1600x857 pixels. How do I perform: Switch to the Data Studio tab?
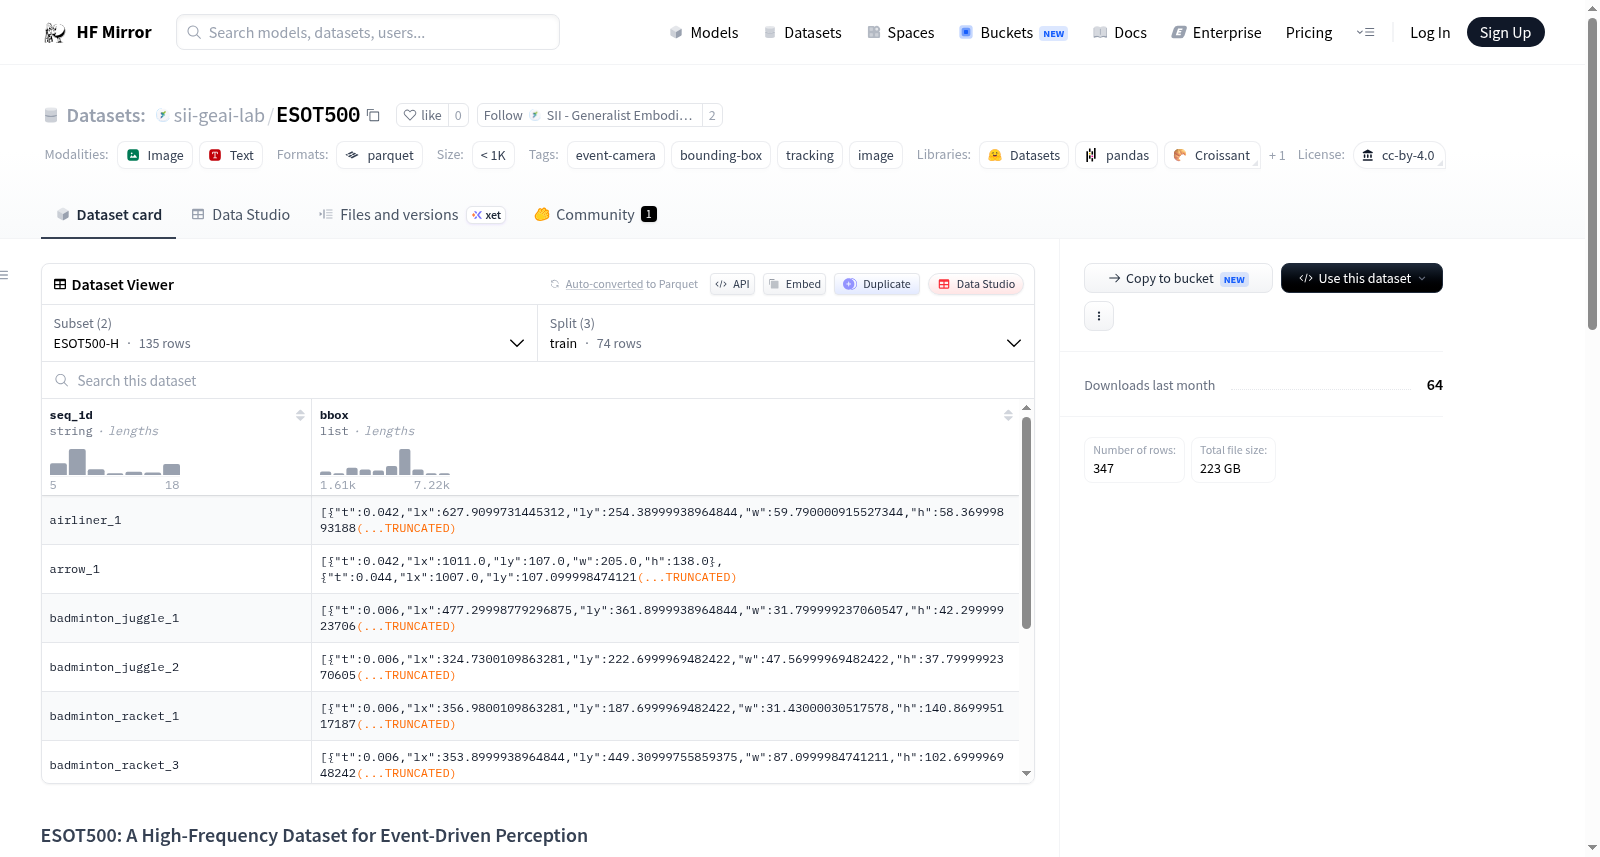point(241,215)
